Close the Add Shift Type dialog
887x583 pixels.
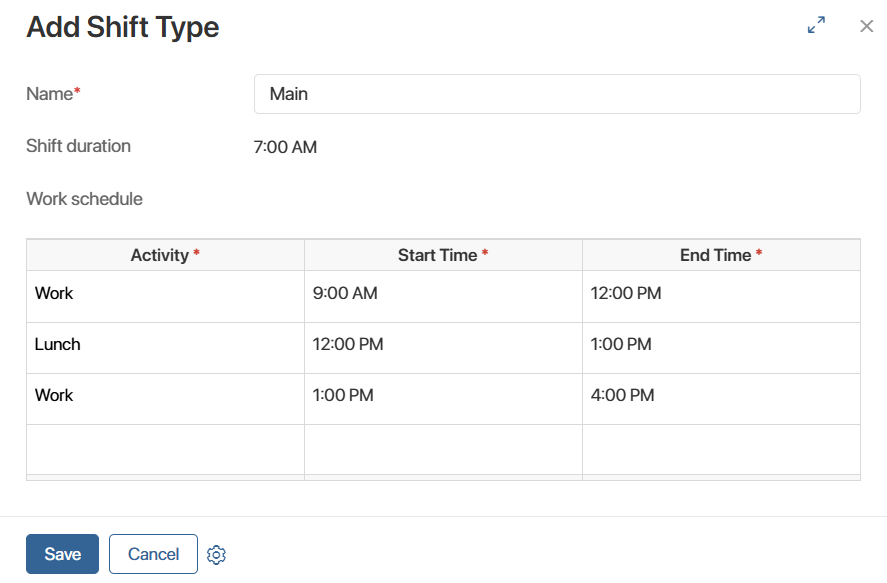[866, 26]
